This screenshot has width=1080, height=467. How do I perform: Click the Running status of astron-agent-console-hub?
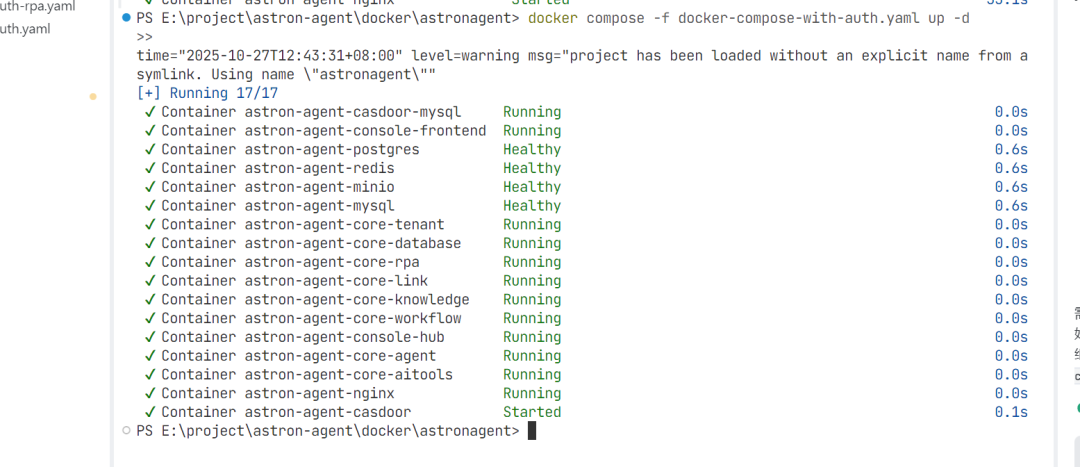[532, 337]
